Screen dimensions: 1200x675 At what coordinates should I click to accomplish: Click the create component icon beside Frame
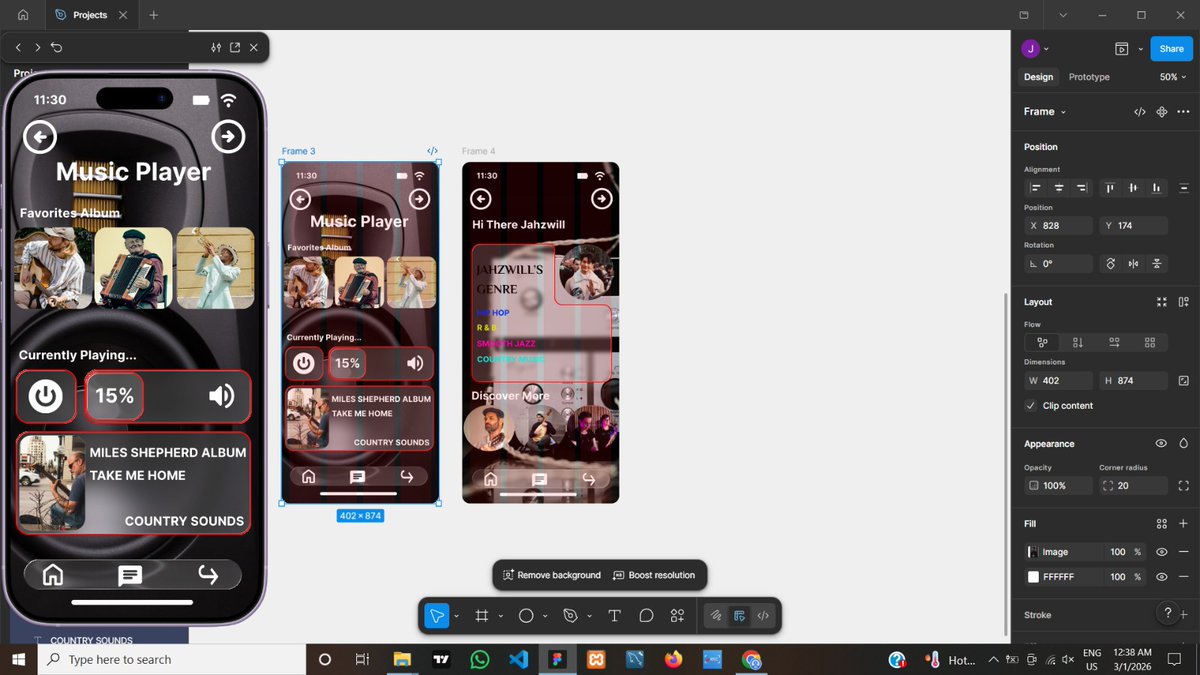[x=1162, y=112]
